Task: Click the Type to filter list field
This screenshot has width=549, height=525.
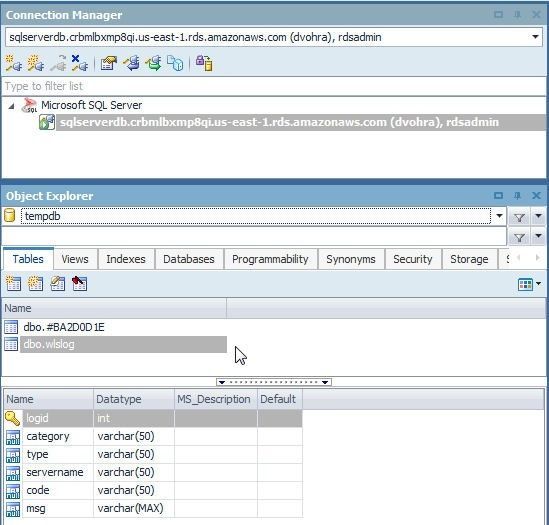Action: point(273,86)
